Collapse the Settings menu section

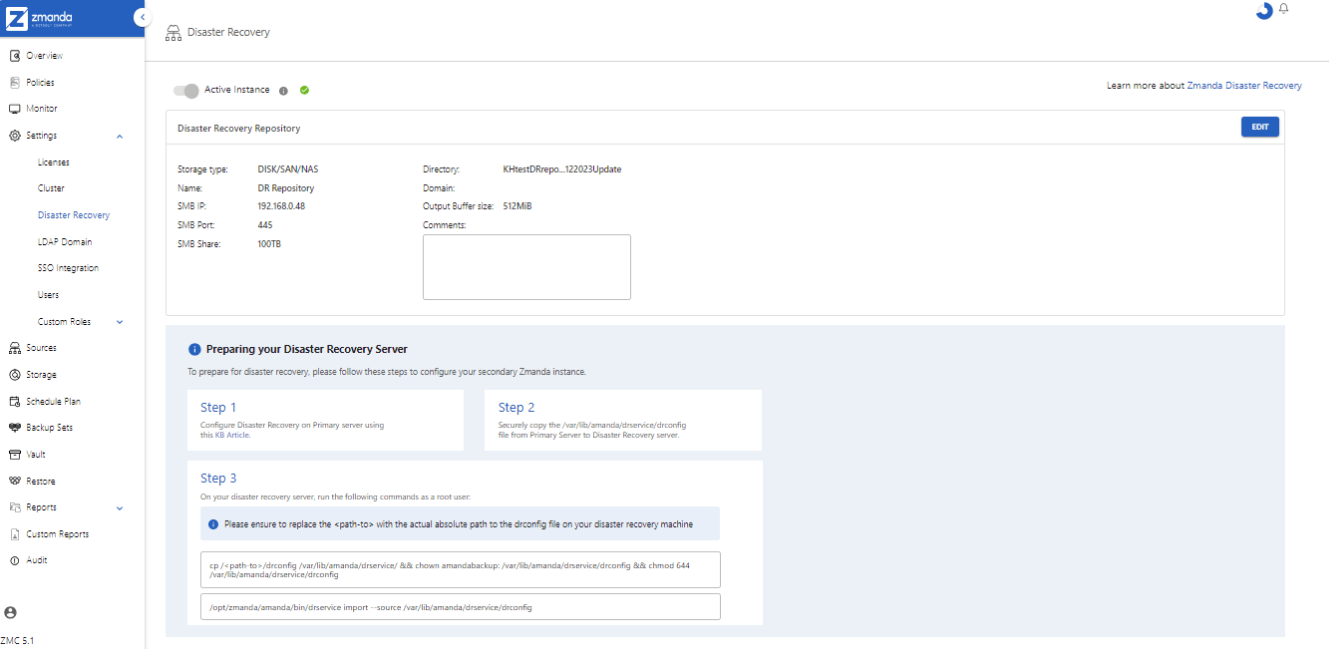(120, 136)
